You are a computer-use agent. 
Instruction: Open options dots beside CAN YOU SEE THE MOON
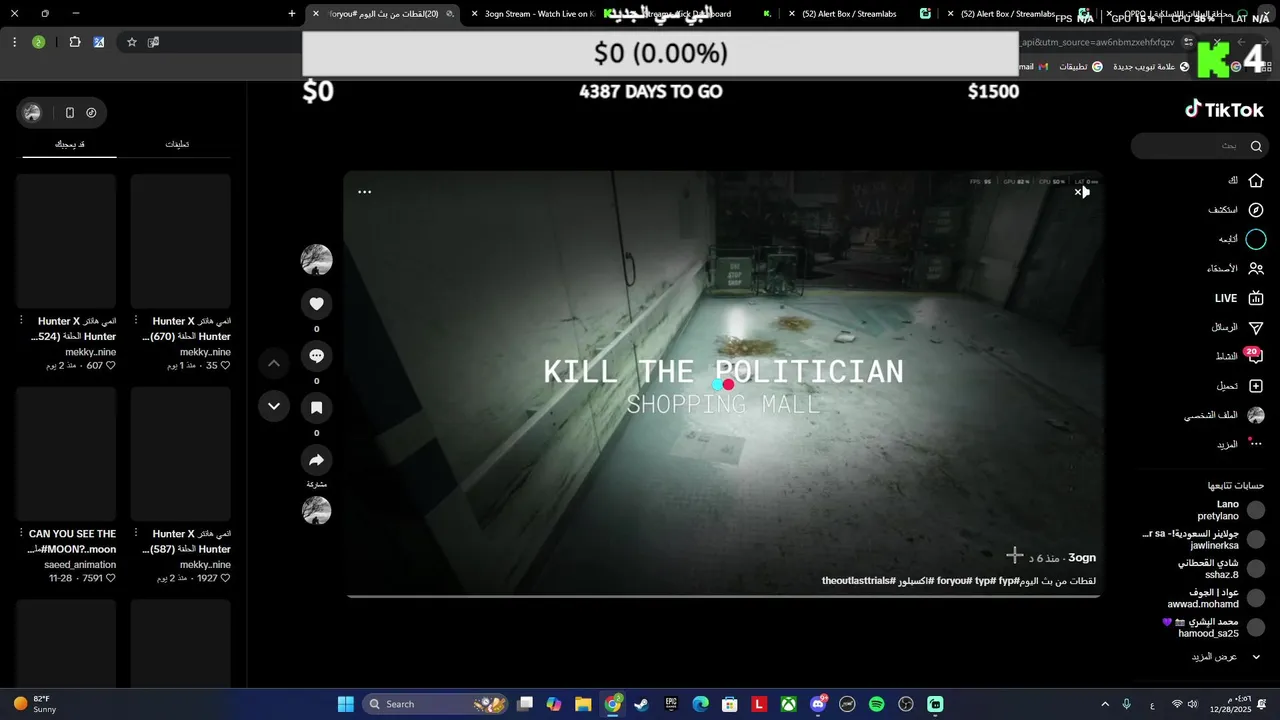[x=21, y=533]
